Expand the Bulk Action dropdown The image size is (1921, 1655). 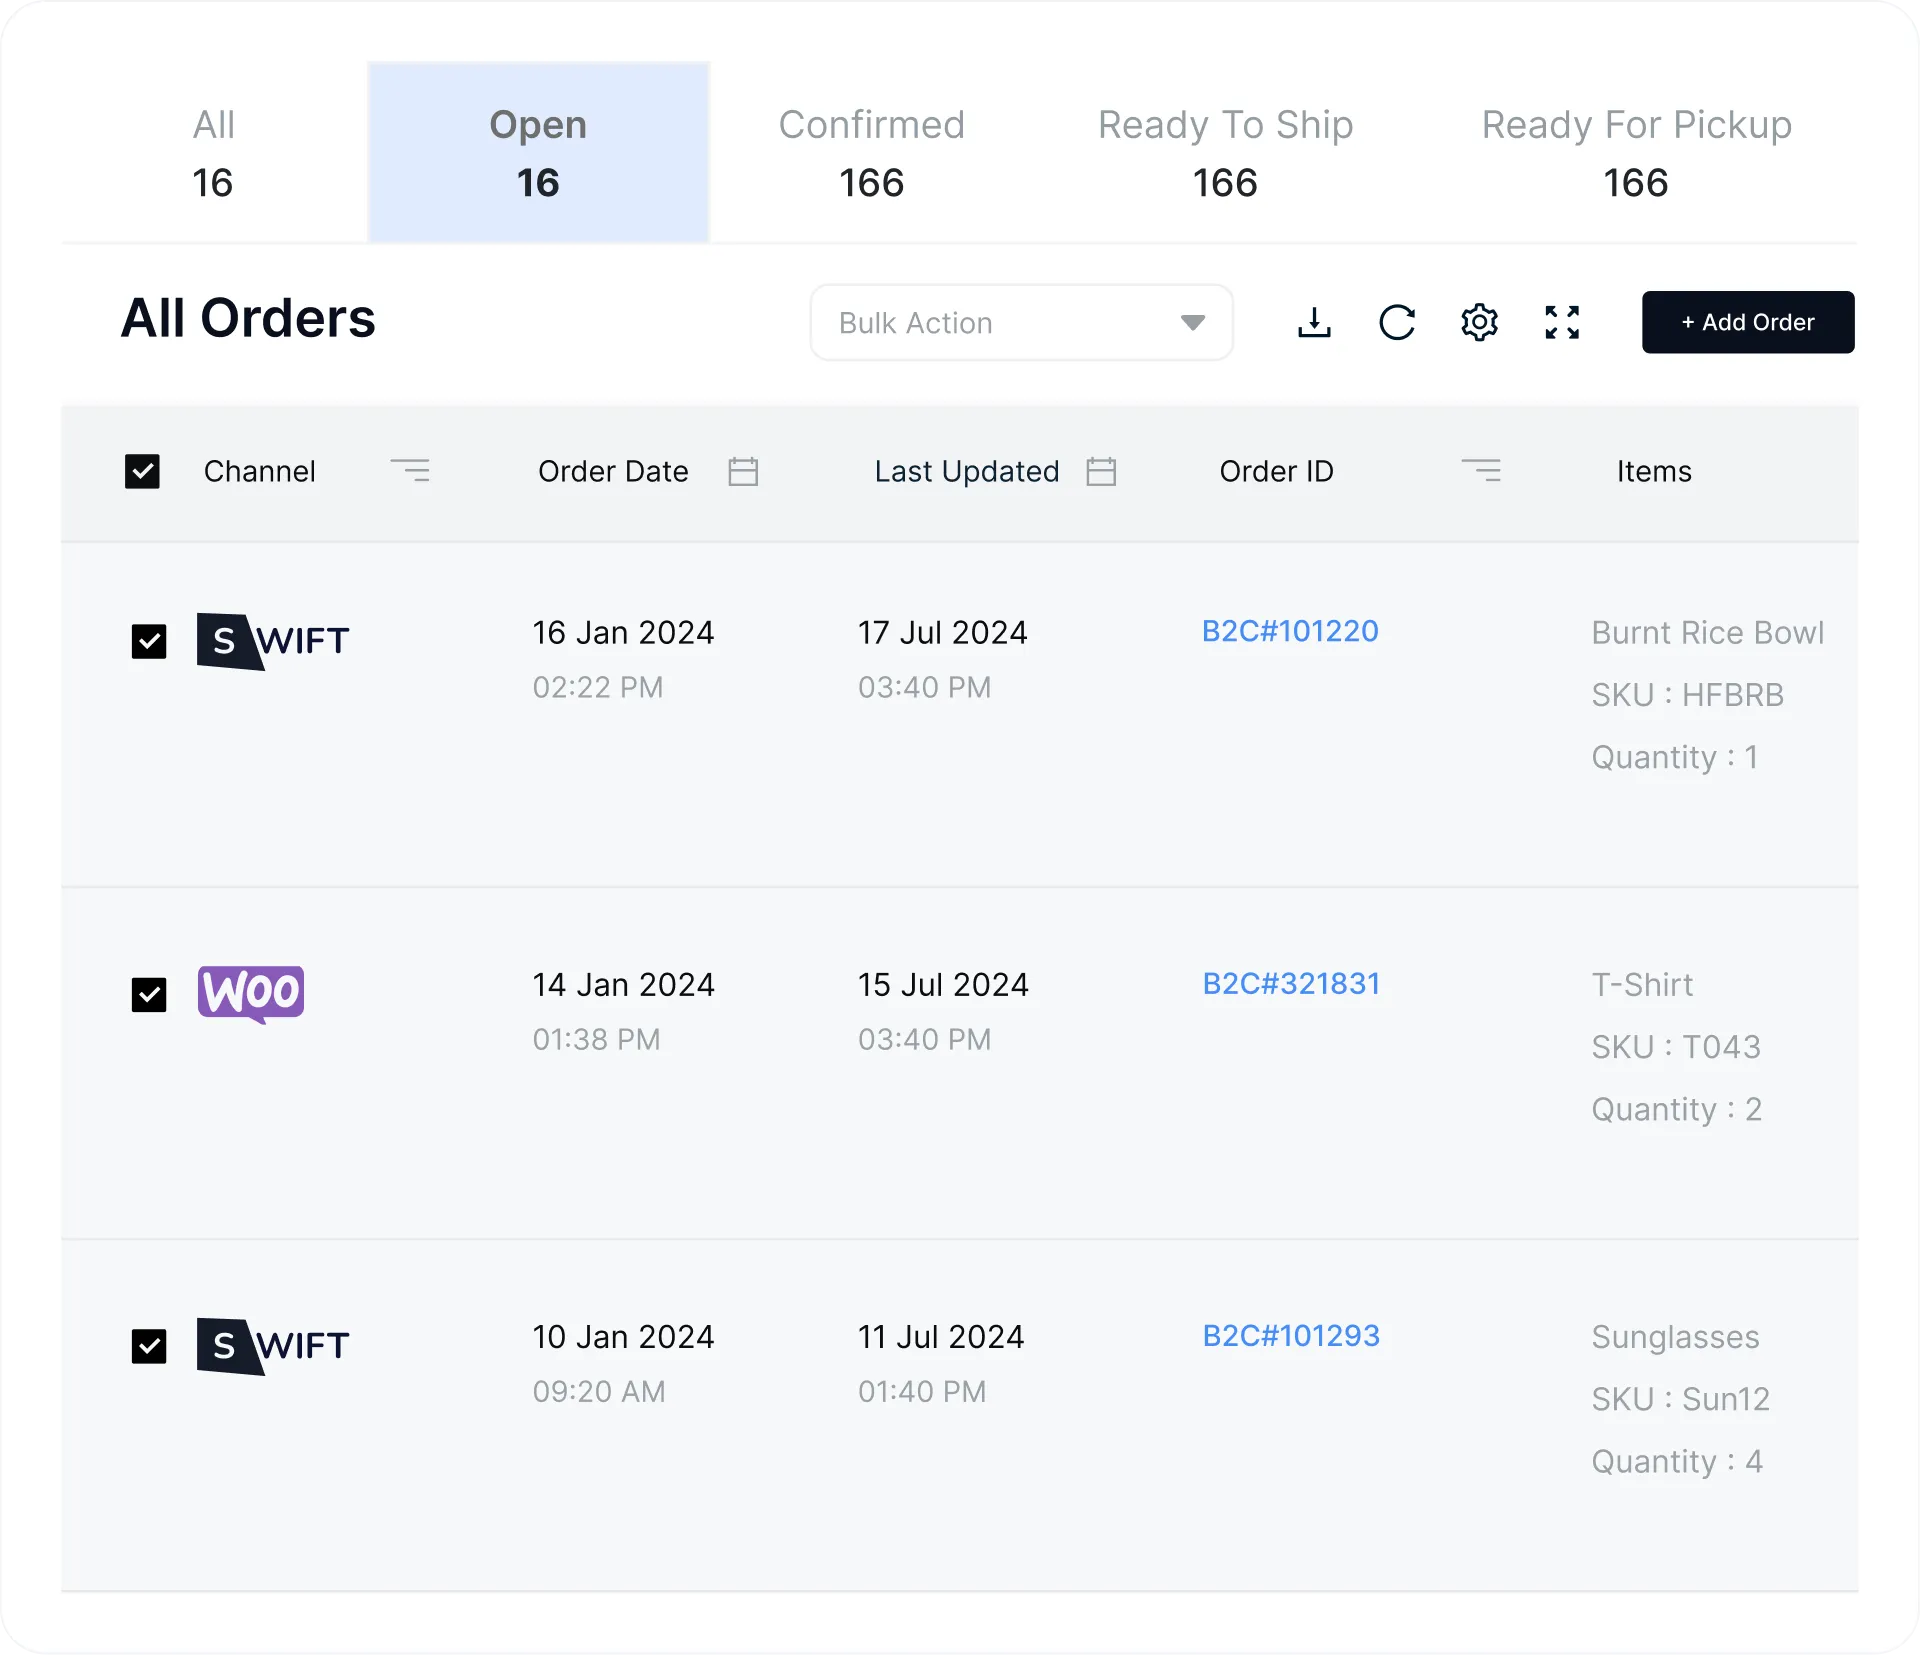1021,322
